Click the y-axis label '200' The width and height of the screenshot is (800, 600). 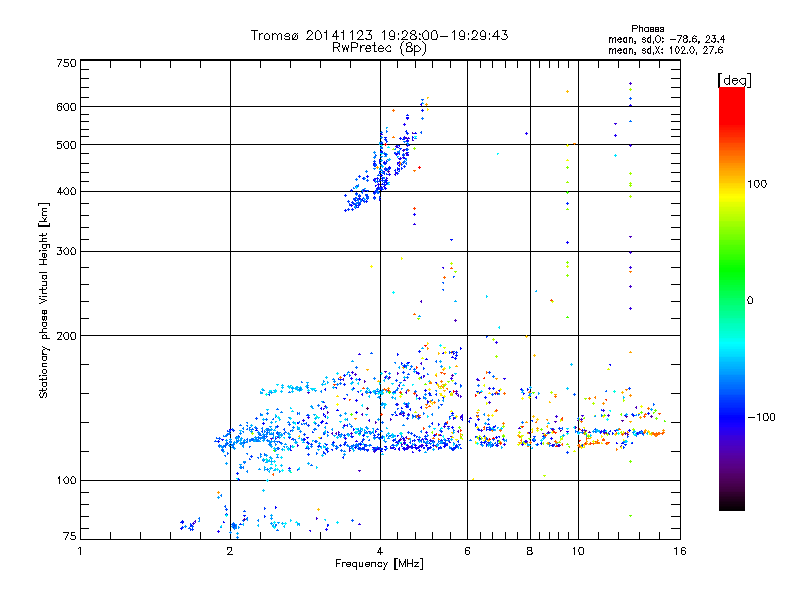[67, 336]
